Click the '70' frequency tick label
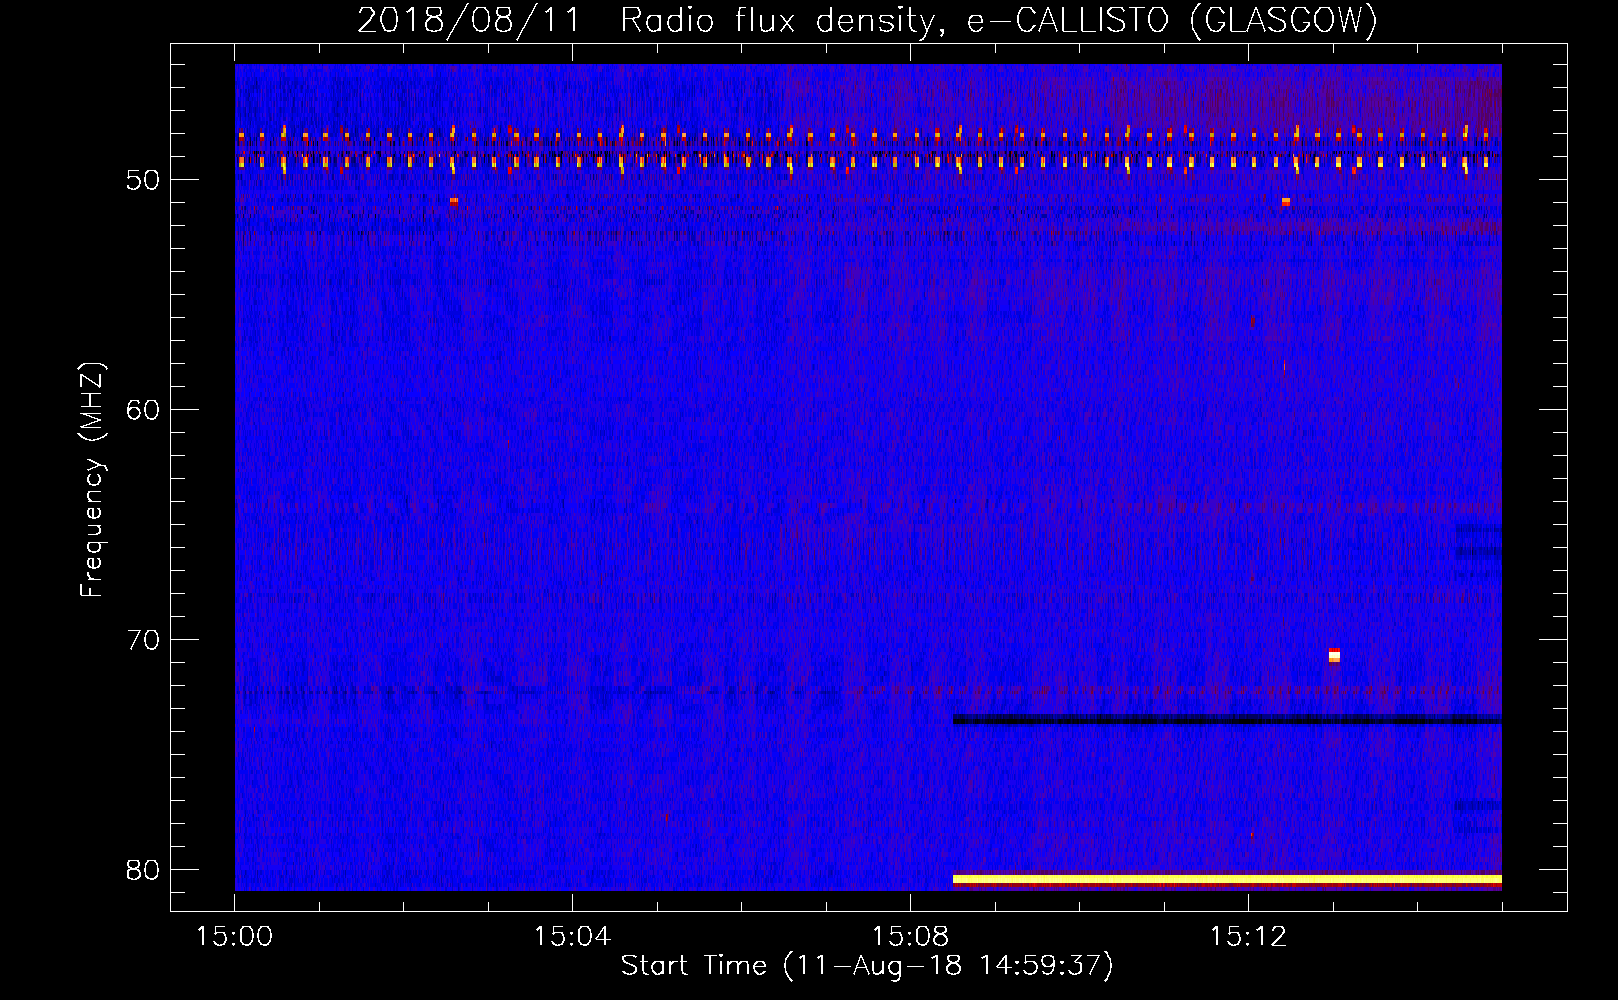 pos(143,641)
